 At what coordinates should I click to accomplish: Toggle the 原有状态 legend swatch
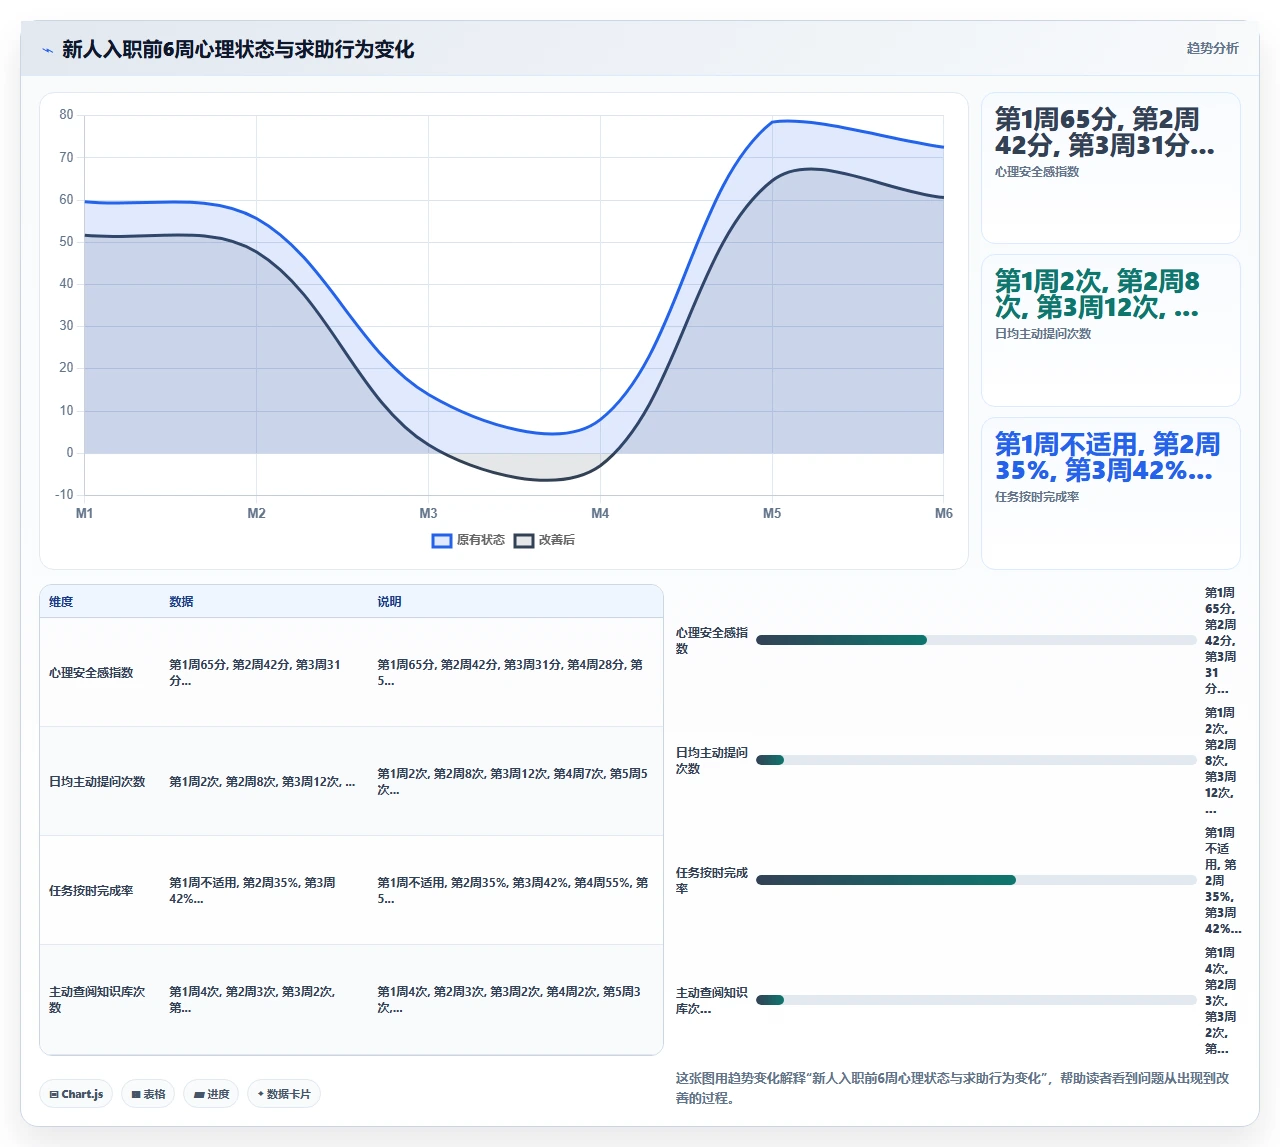pos(442,541)
